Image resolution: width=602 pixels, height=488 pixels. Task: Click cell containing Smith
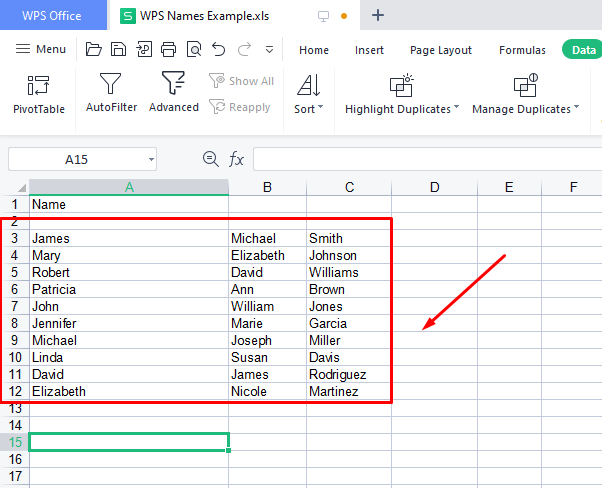coord(349,238)
